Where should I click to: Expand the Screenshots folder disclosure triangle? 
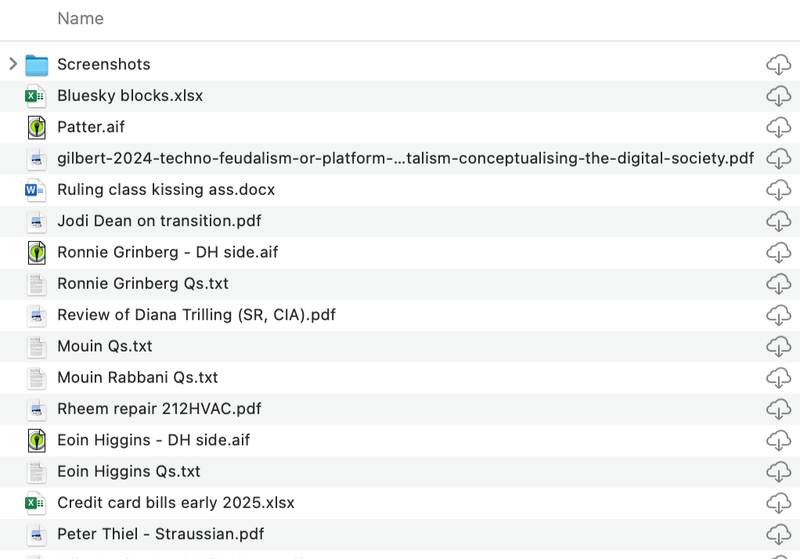click(12, 64)
